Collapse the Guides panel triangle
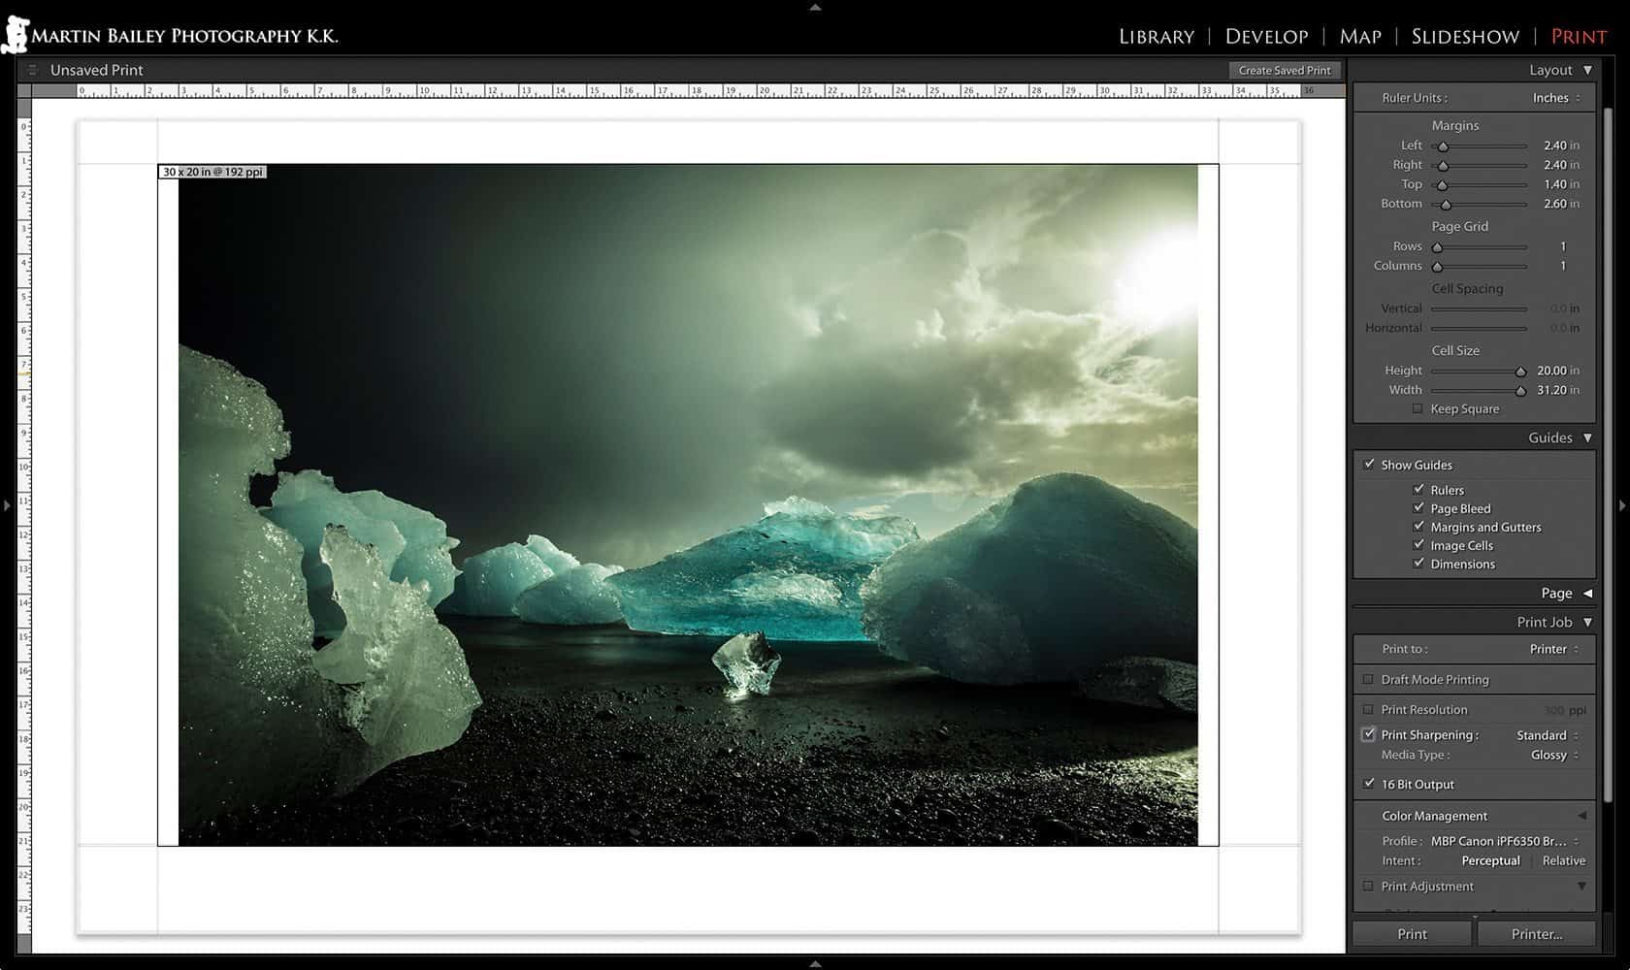The image size is (1630, 970). 1587,438
